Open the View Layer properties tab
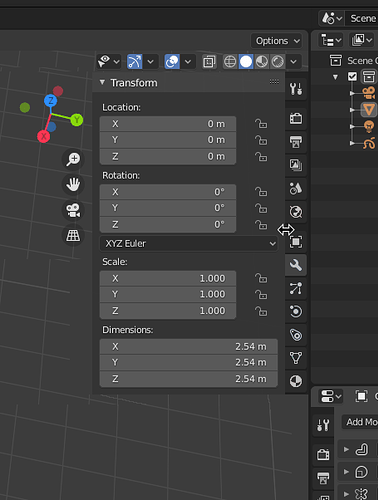Viewport: 378px width, 500px height. [x=296, y=165]
